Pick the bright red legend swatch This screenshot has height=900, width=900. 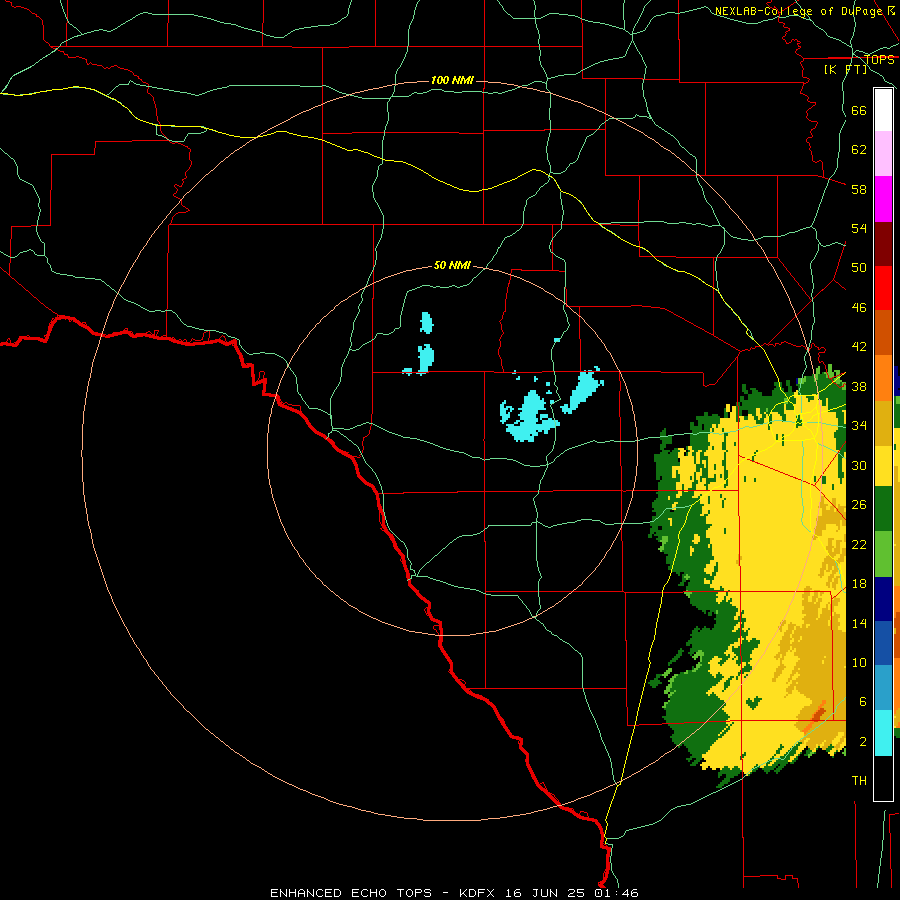883,288
